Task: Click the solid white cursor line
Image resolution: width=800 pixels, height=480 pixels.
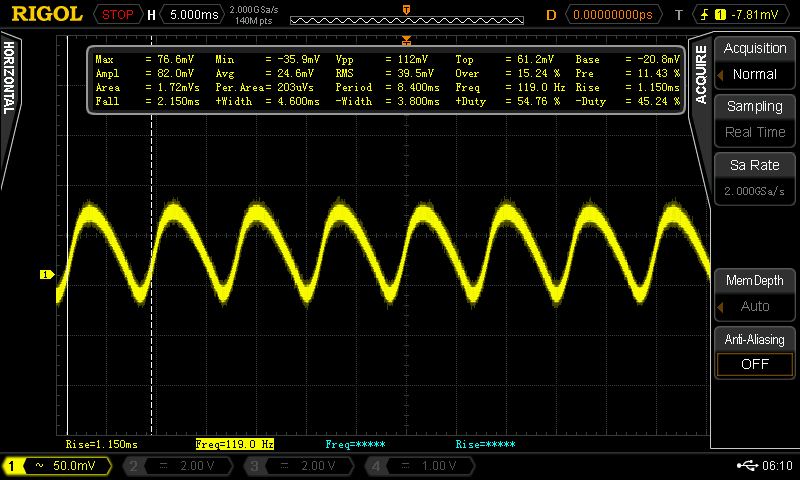Action: [67, 235]
